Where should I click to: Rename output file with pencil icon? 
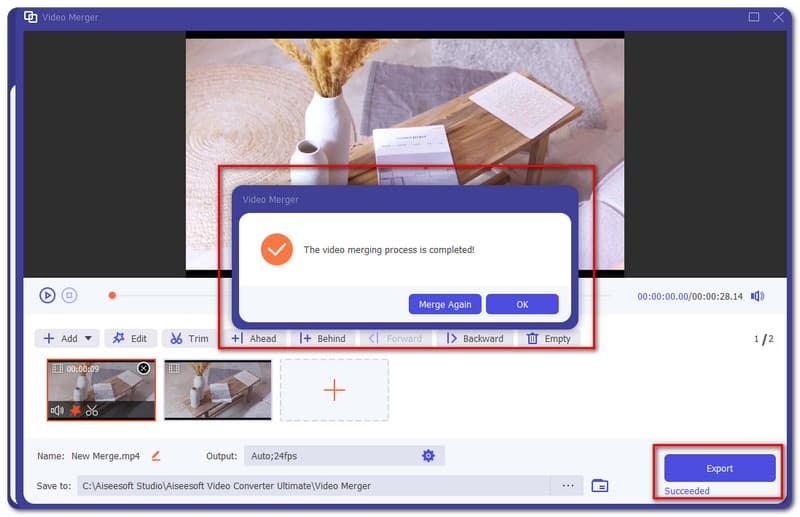[x=156, y=456]
